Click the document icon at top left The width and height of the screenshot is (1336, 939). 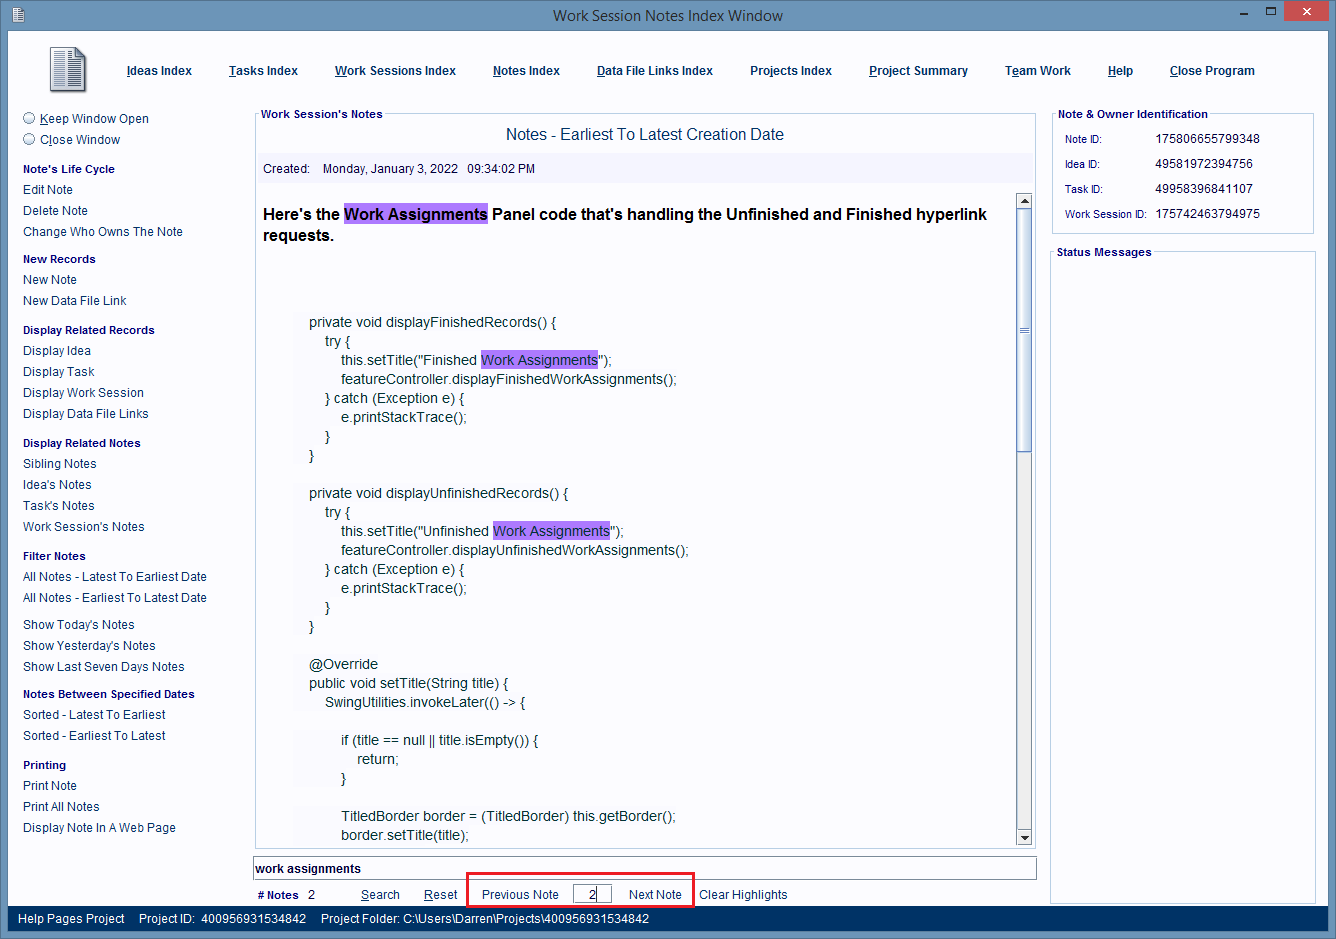coord(68,70)
